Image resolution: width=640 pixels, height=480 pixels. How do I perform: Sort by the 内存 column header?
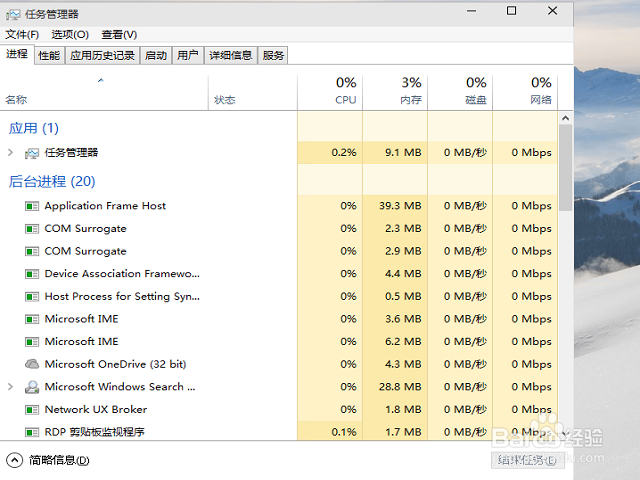[395, 93]
